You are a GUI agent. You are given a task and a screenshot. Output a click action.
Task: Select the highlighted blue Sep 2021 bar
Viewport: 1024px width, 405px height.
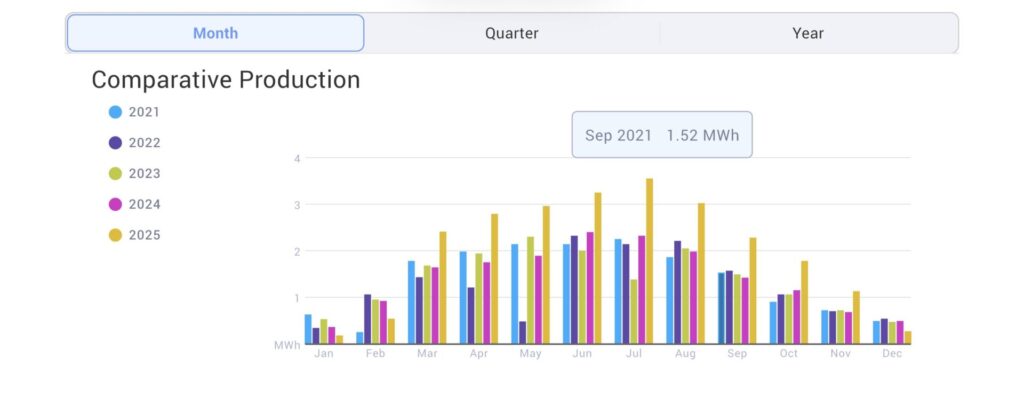(721, 308)
